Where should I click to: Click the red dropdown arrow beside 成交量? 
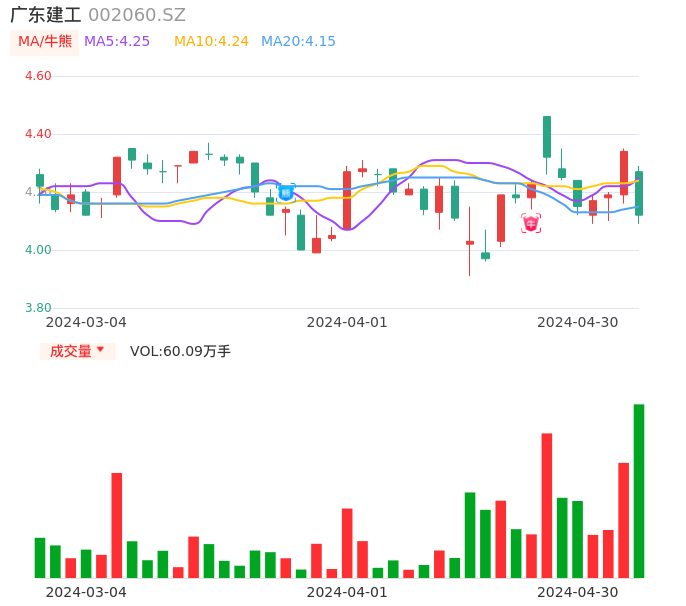coord(100,350)
